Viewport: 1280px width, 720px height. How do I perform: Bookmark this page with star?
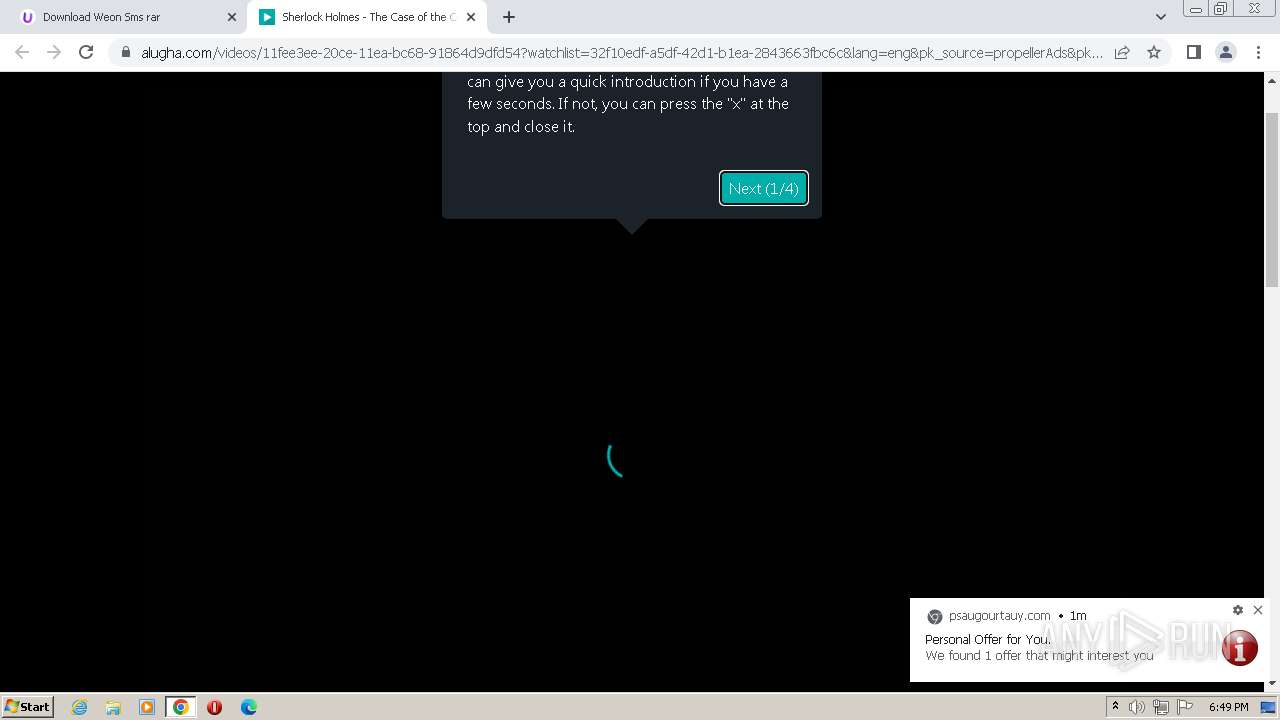[x=1154, y=52]
